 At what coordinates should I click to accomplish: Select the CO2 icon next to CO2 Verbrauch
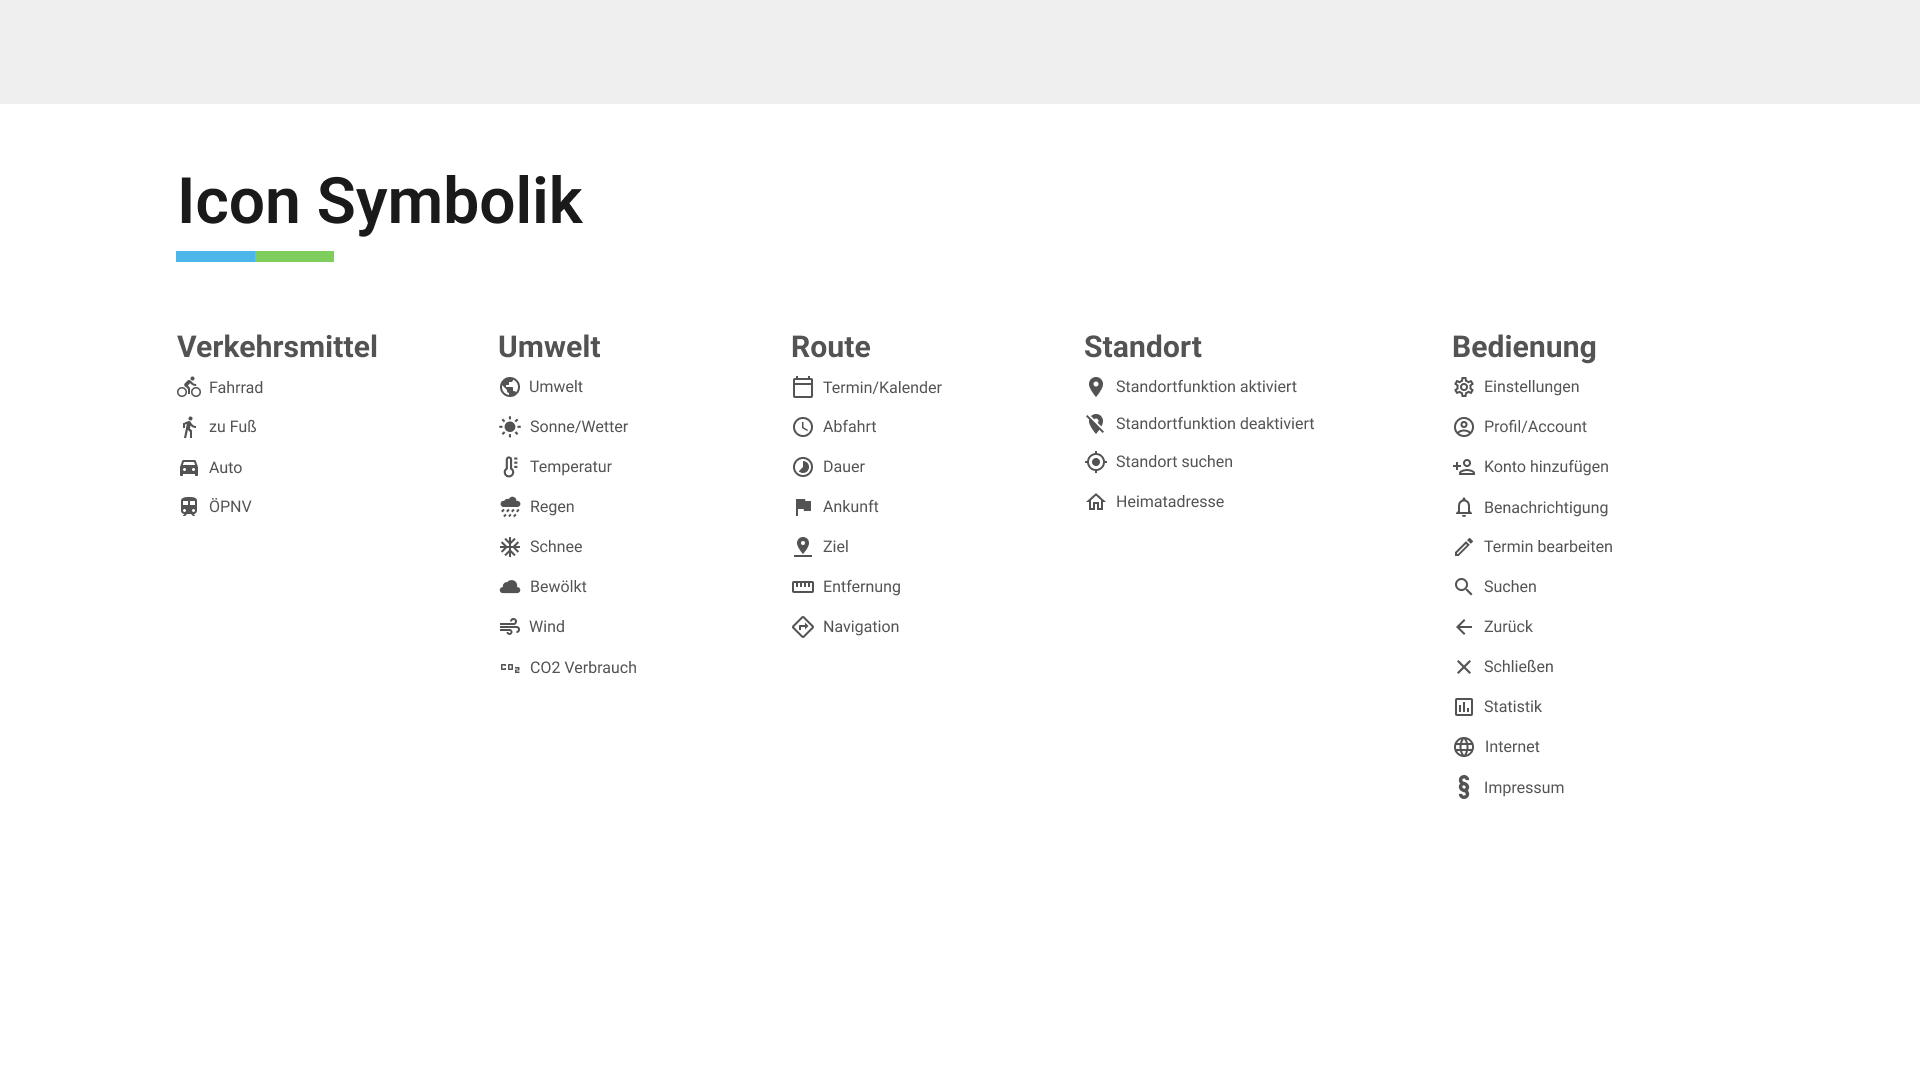(510, 667)
